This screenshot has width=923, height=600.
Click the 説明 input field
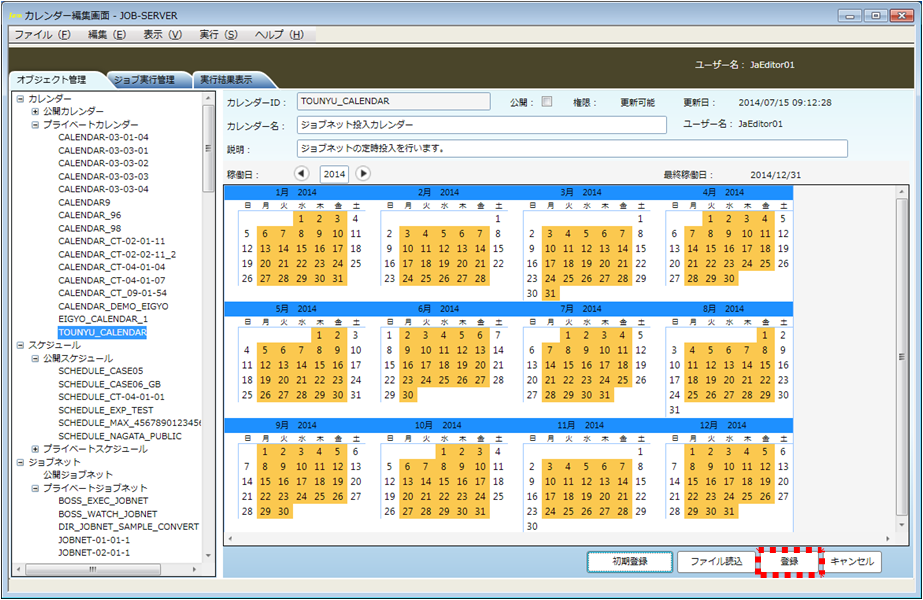(x=572, y=148)
